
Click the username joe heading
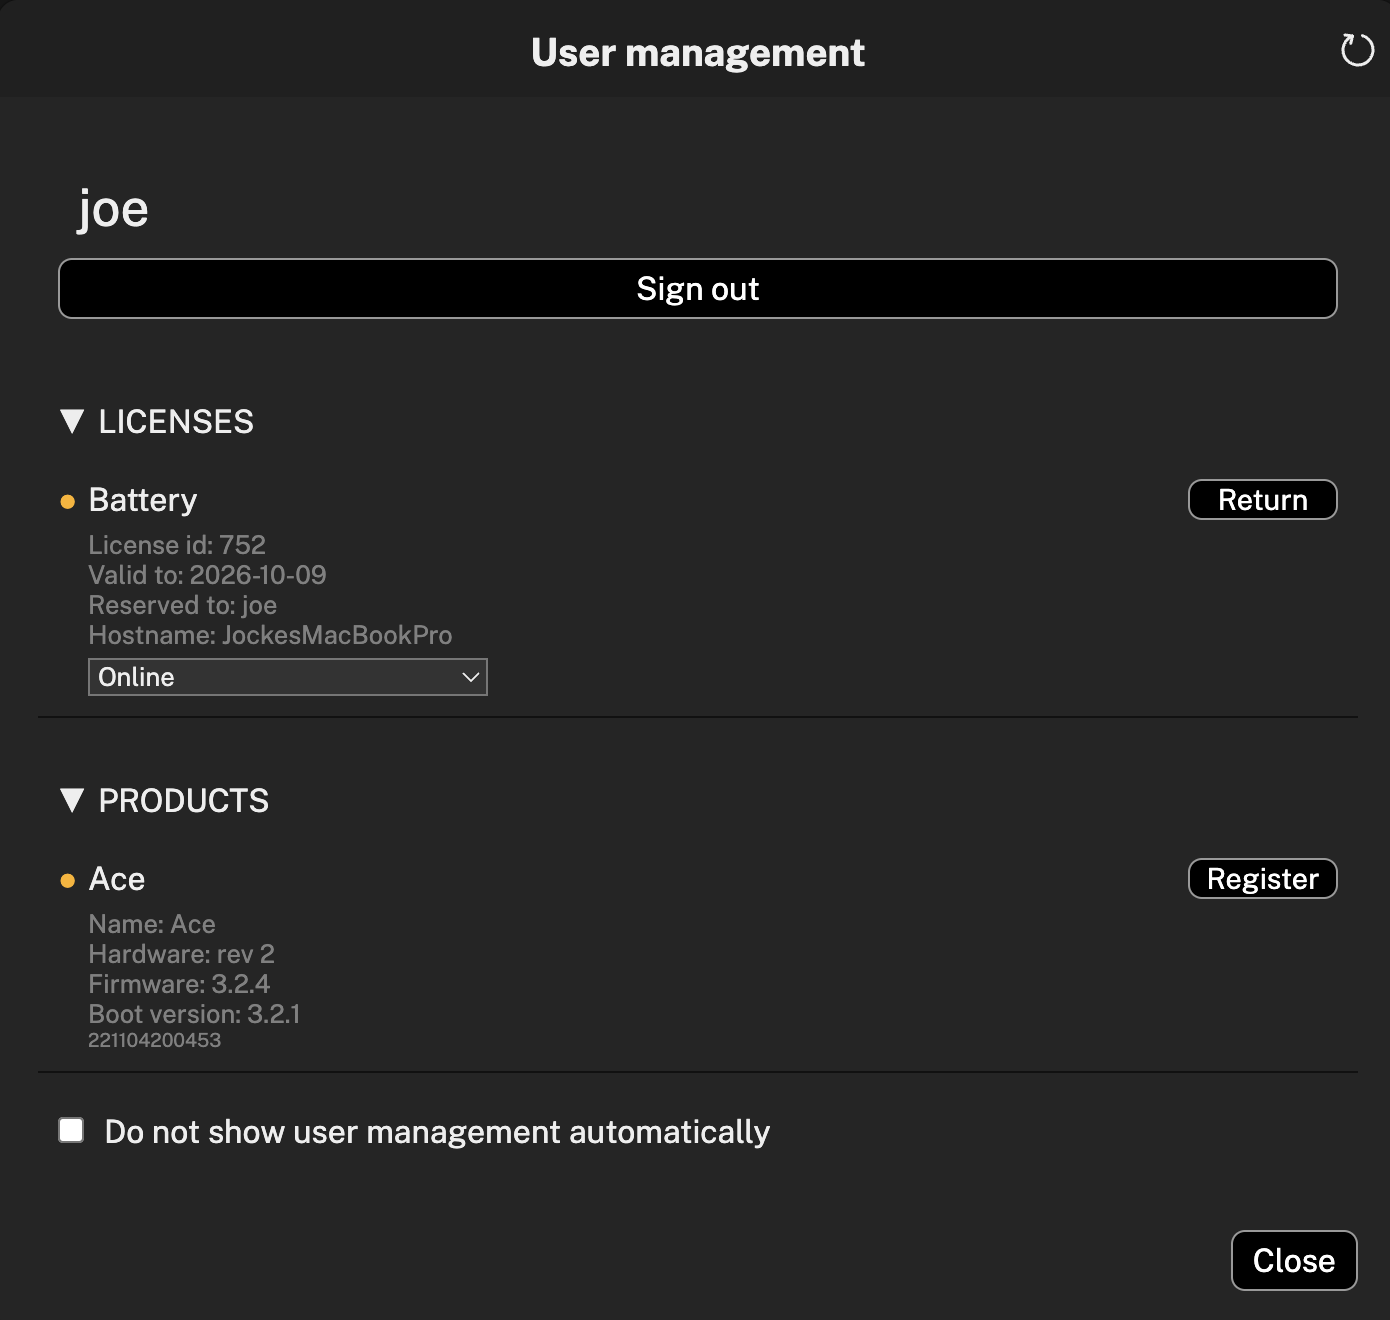point(113,209)
